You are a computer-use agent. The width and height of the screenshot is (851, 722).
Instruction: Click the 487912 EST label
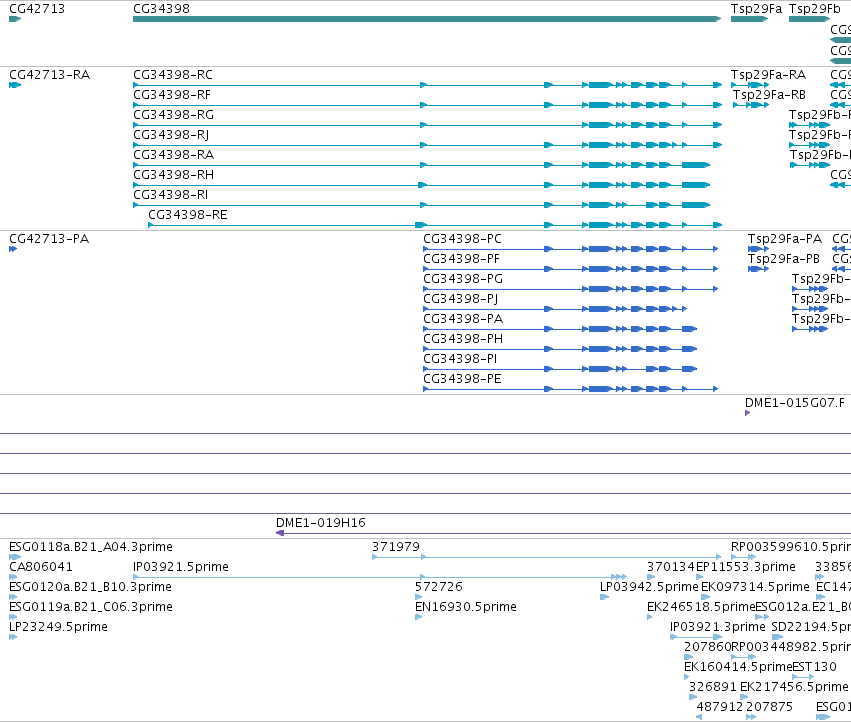[720, 707]
